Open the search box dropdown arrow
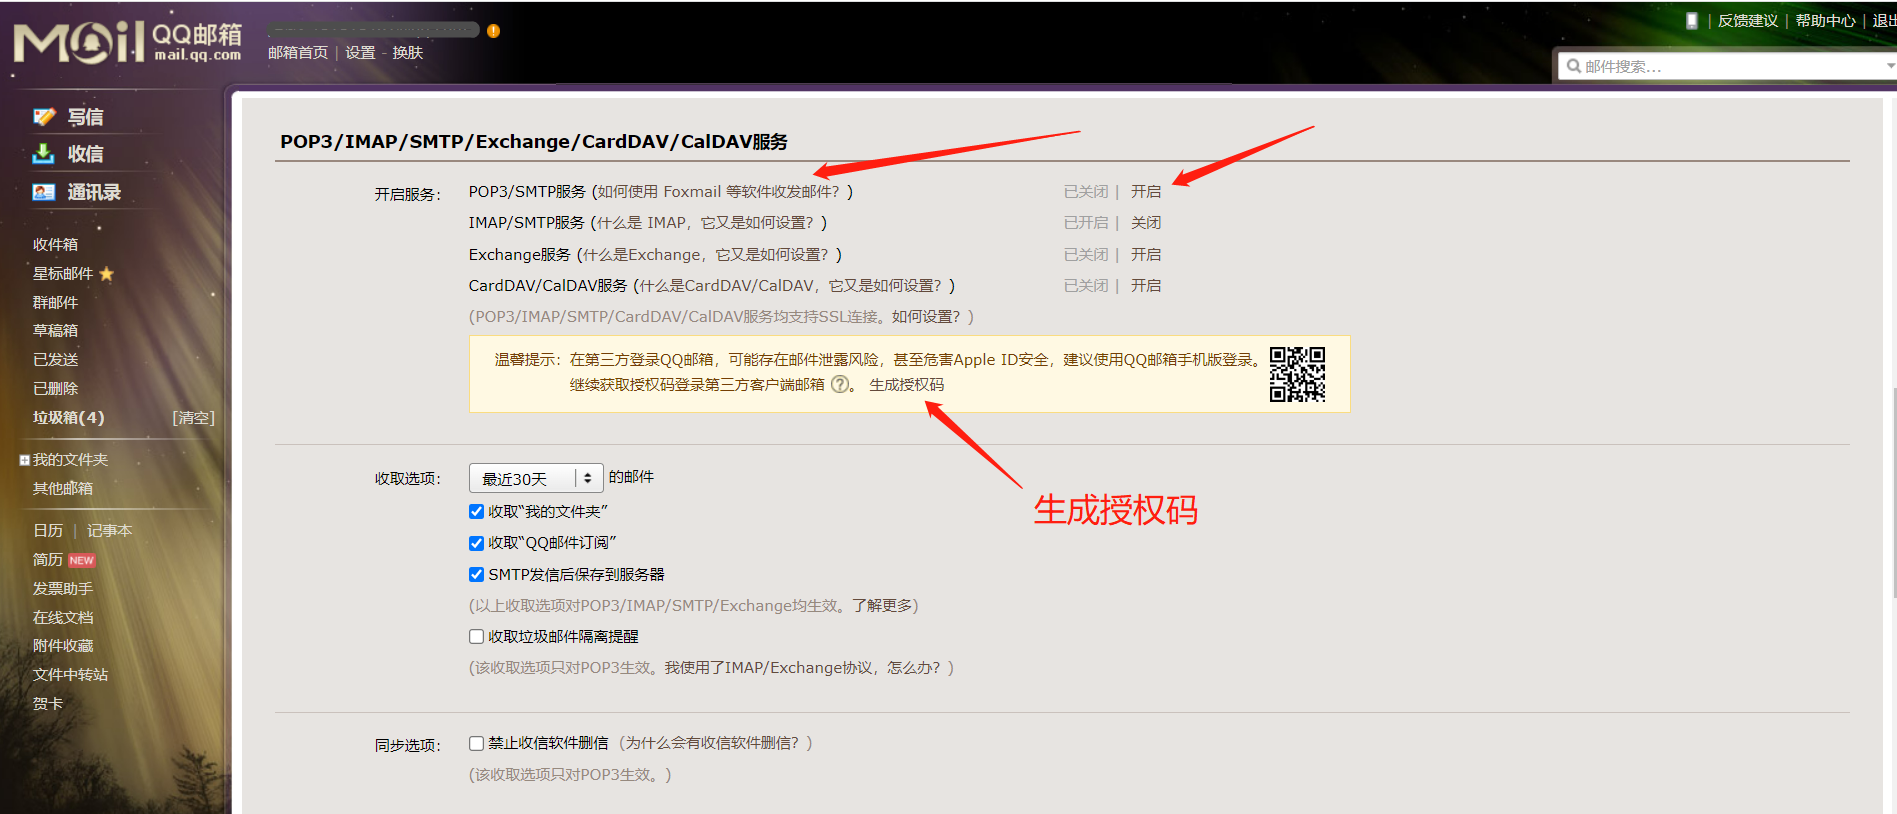1897x814 pixels. tap(1889, 66)
